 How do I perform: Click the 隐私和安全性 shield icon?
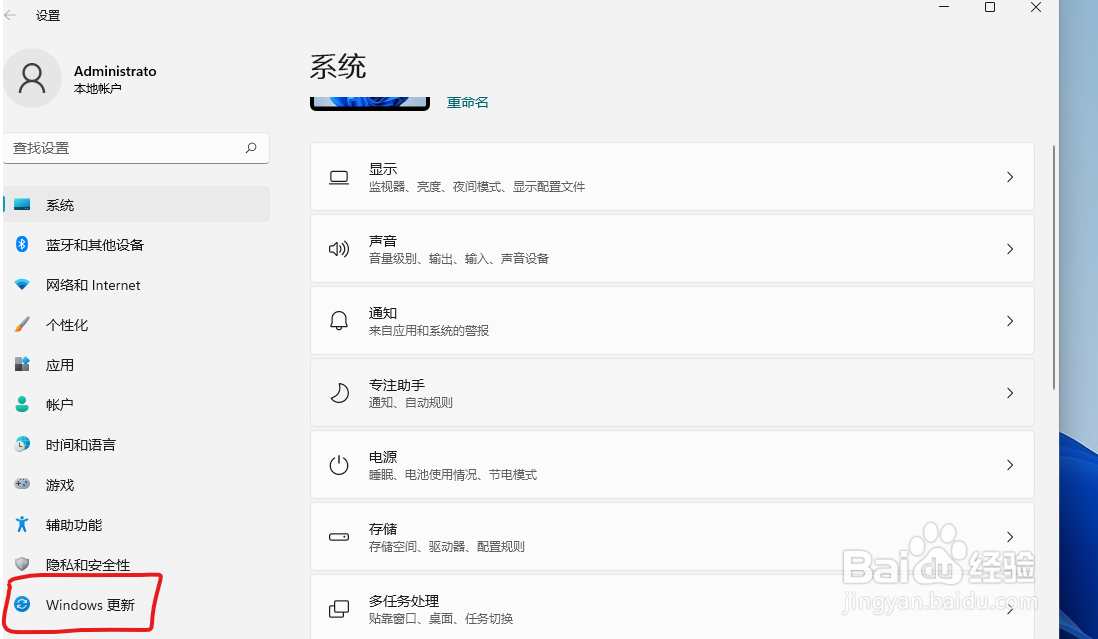pos(22,565)
